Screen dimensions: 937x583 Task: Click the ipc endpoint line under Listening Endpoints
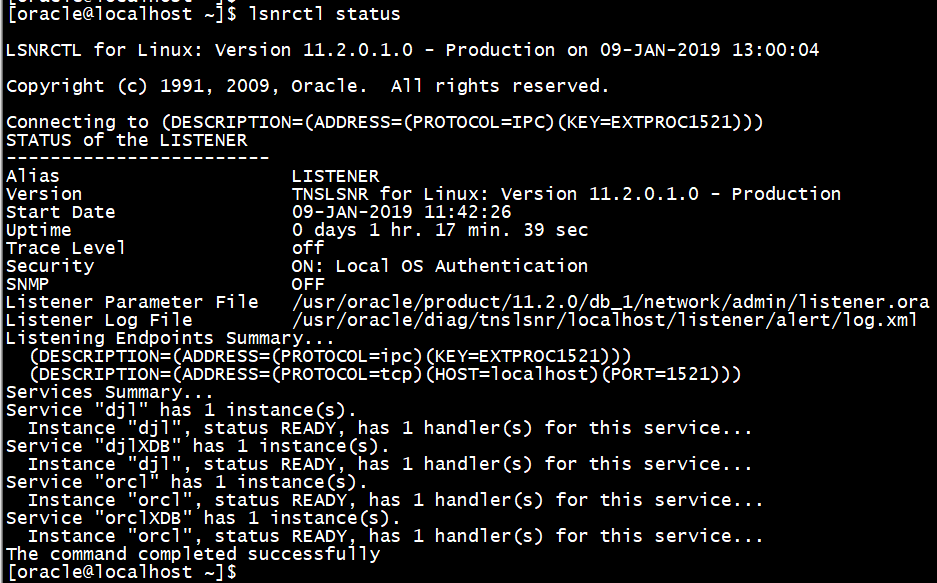pyautogui.click(x=330, y=356)
